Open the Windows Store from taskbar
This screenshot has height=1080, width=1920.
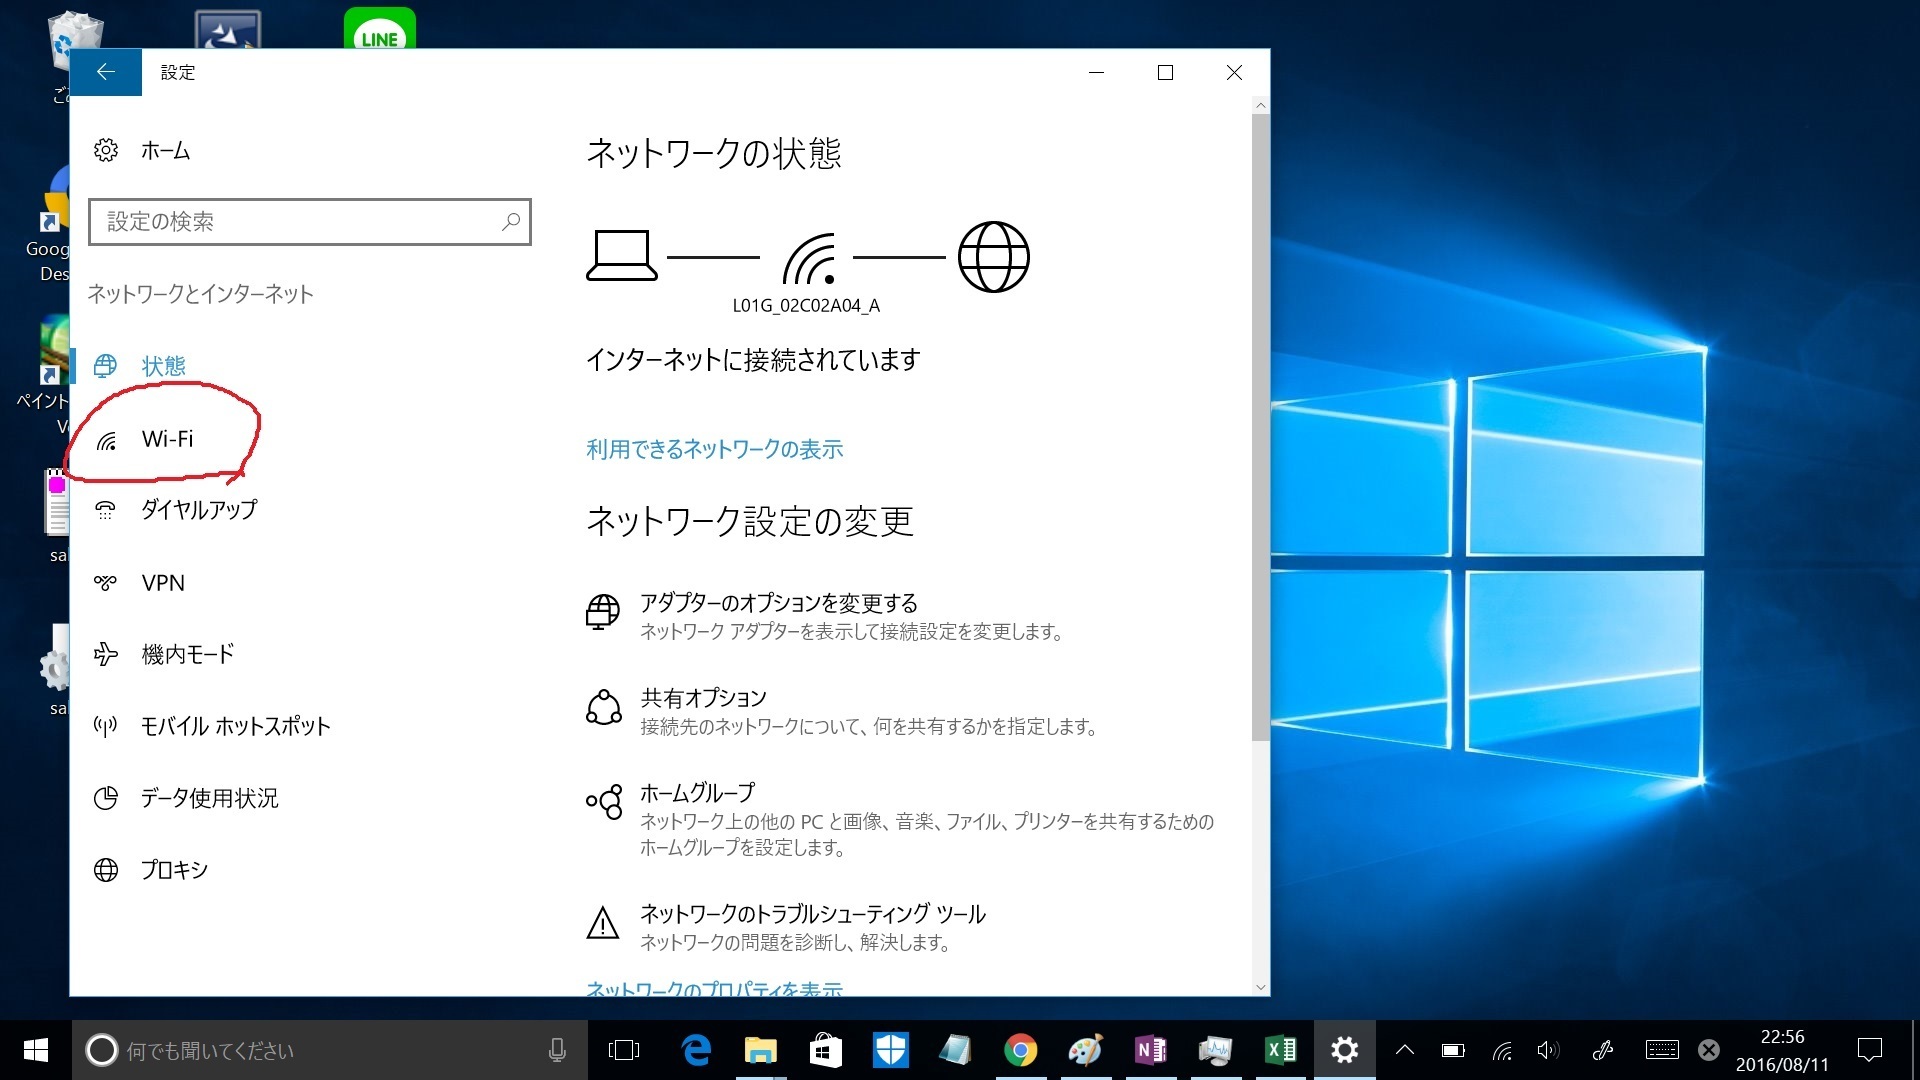pyautogui.click(x=826, y=1050)
